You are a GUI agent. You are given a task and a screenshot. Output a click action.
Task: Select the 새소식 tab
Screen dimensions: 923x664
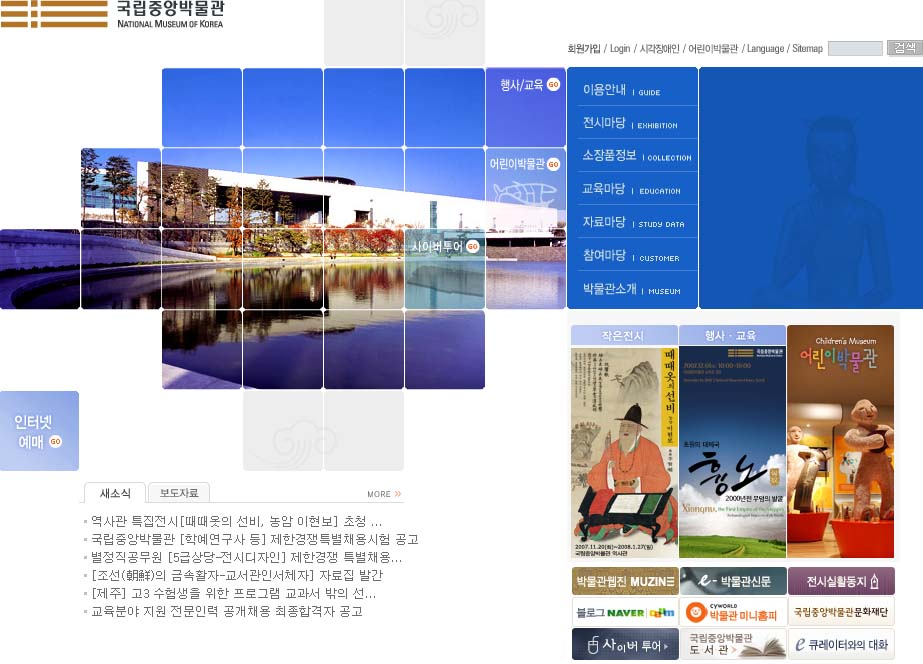(x=115, y=492)
